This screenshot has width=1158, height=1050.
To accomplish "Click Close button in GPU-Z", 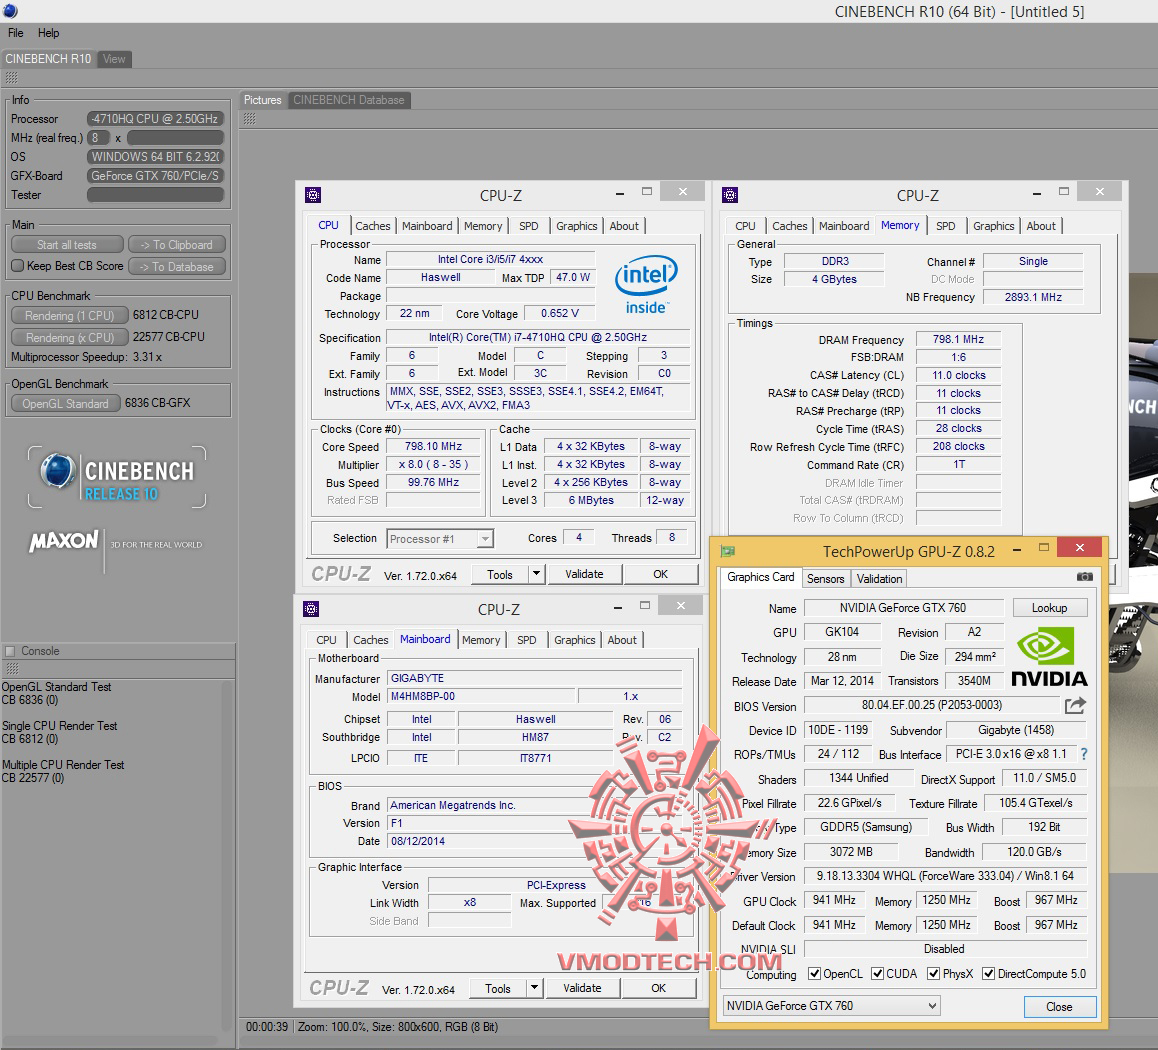I will tap(1059, 1006).
